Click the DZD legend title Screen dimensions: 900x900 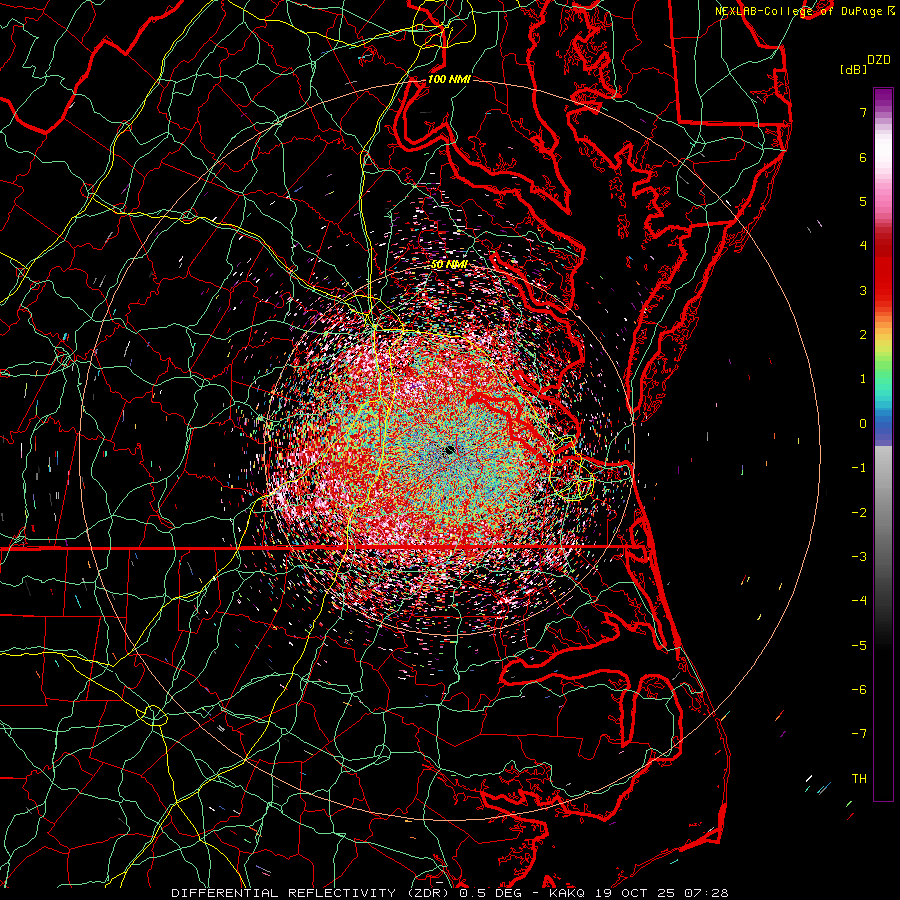coord(879,60)
